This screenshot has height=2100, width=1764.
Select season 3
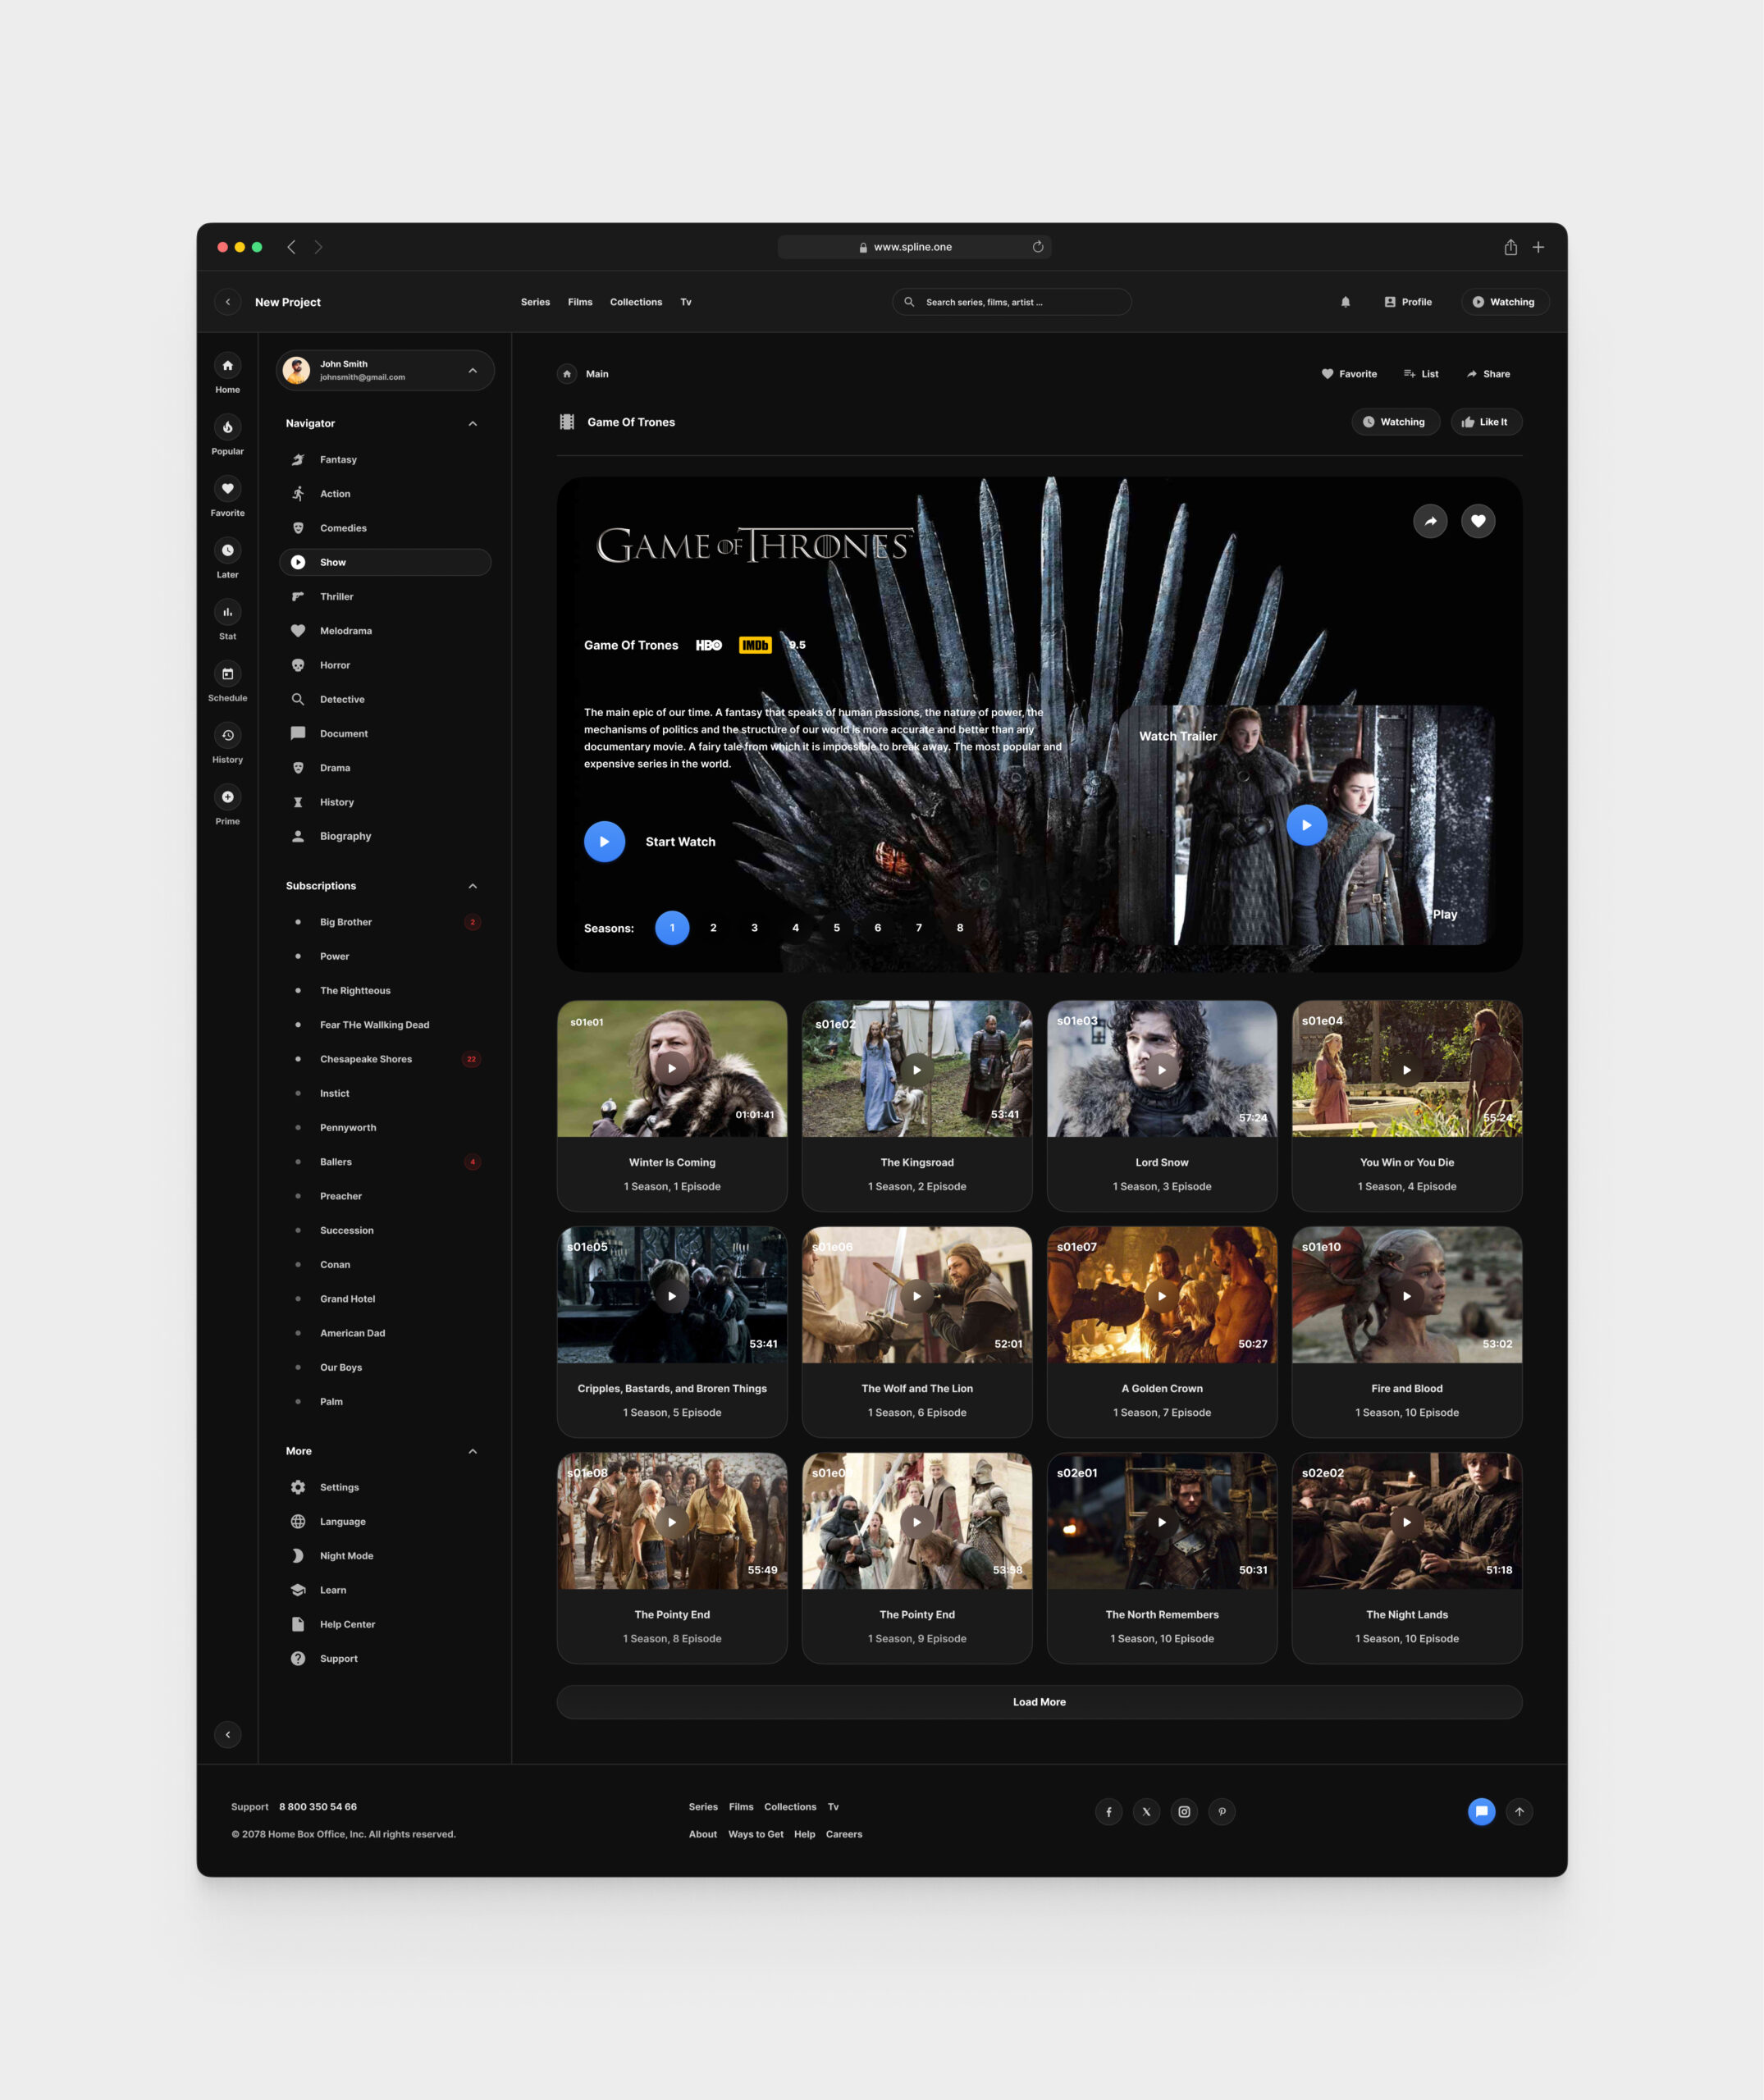pos(754,927)
